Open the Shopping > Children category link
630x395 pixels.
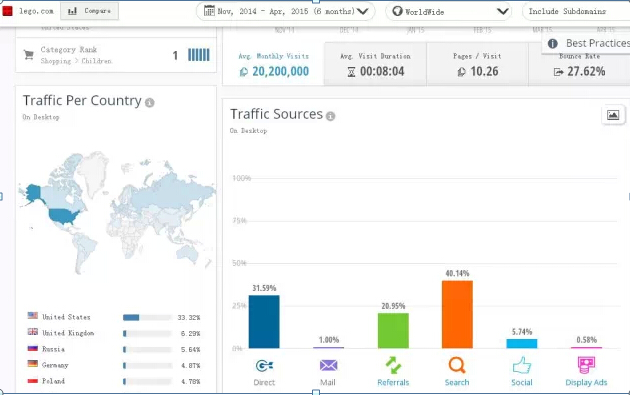point(76,61)
